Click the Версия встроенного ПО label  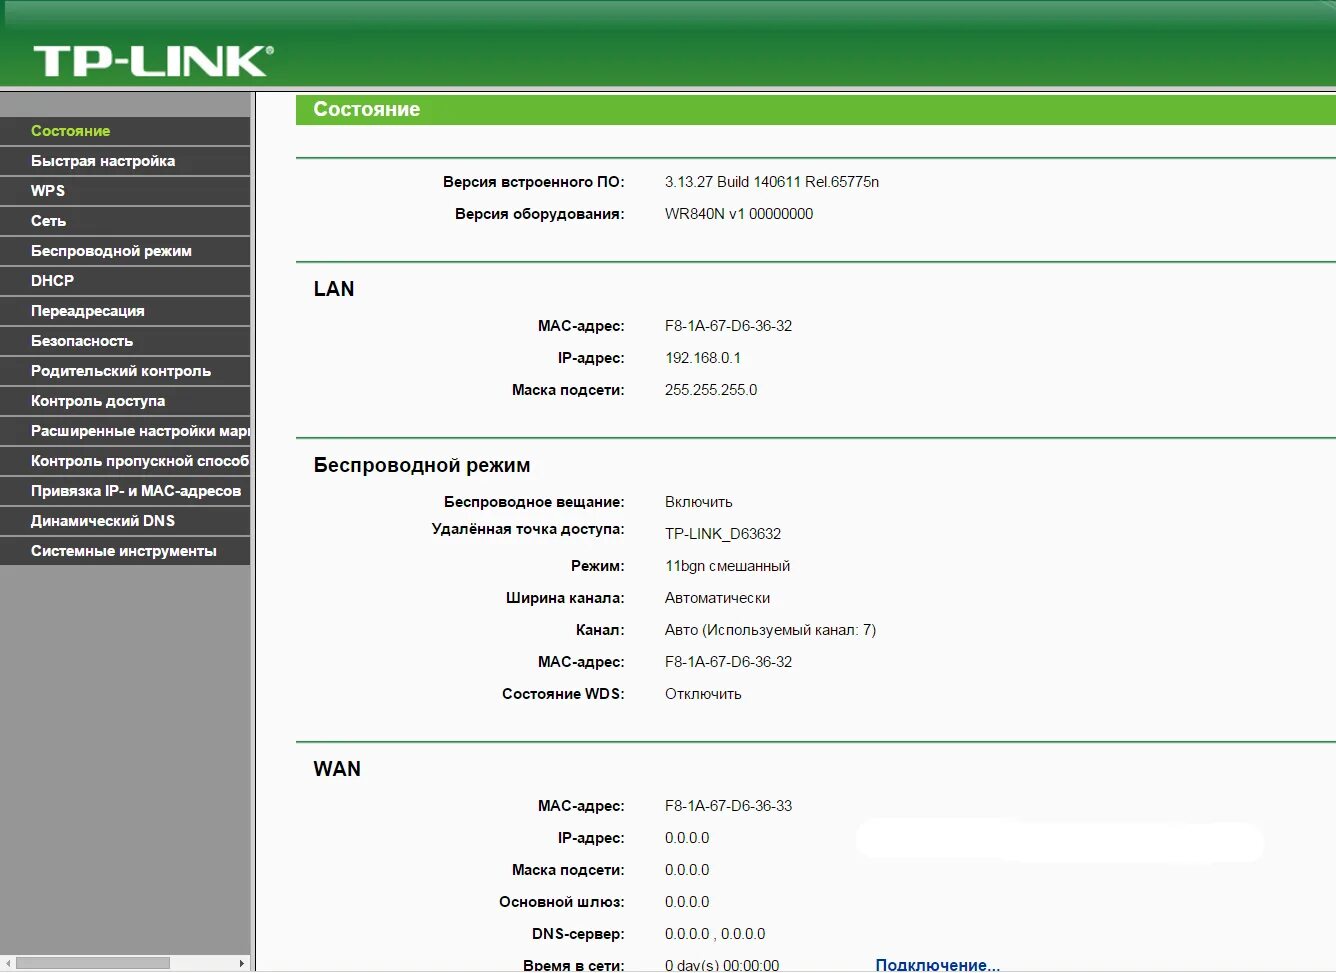coord(534,182)
